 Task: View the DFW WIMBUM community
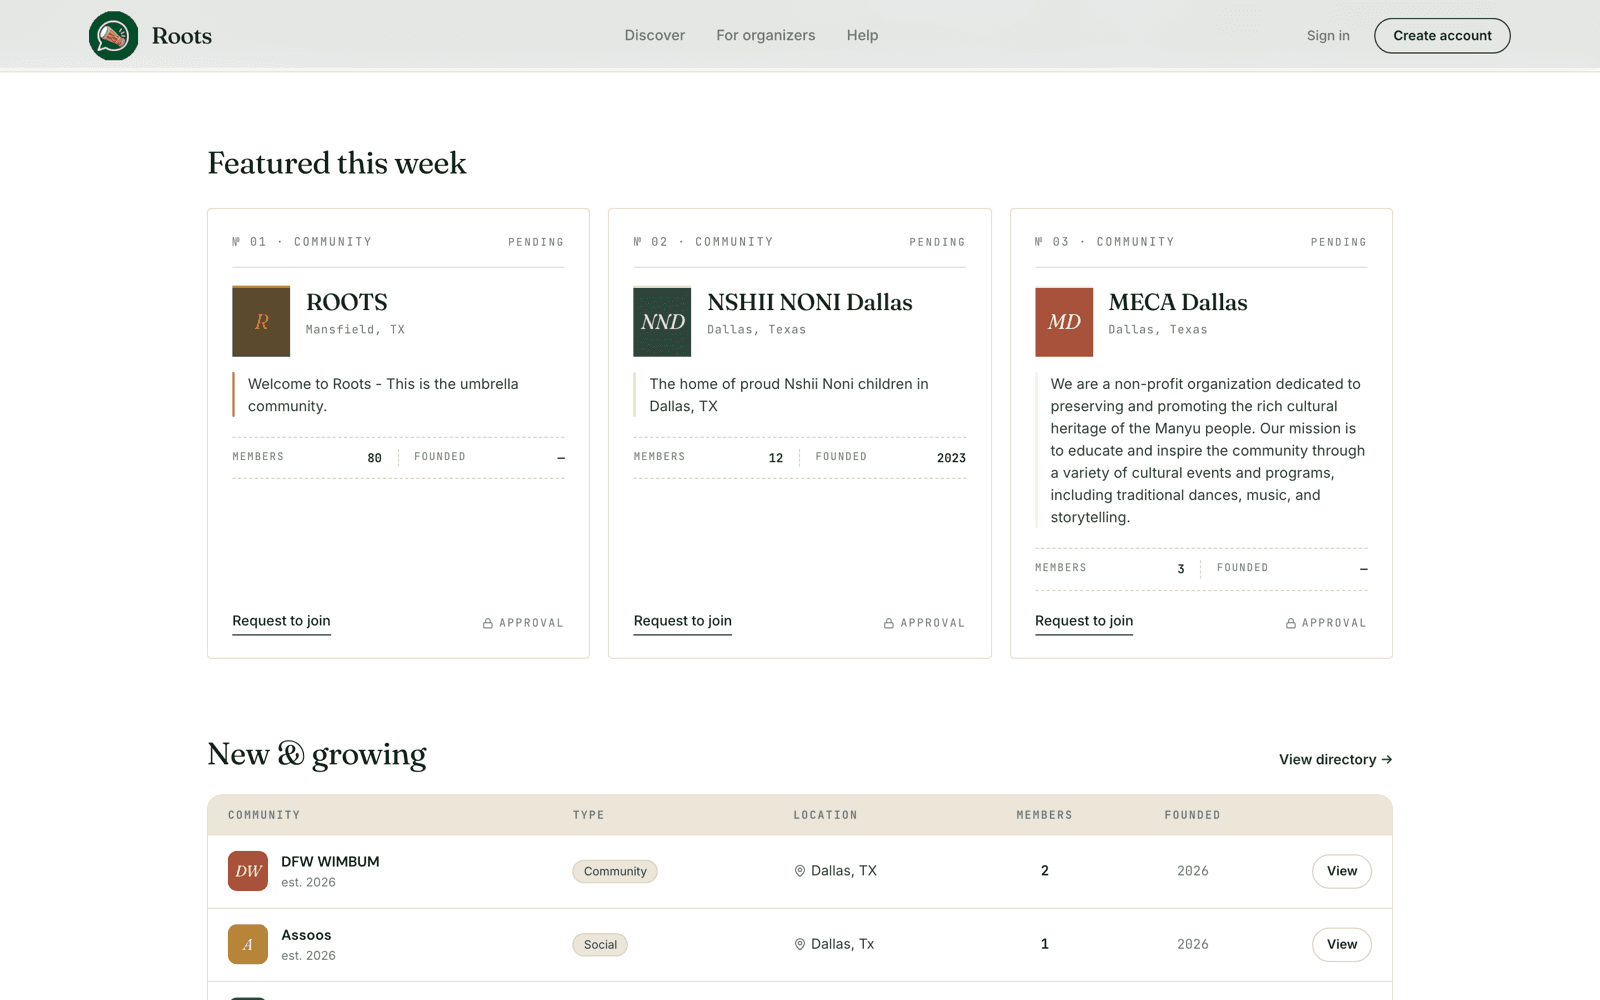click(1342, 871)
